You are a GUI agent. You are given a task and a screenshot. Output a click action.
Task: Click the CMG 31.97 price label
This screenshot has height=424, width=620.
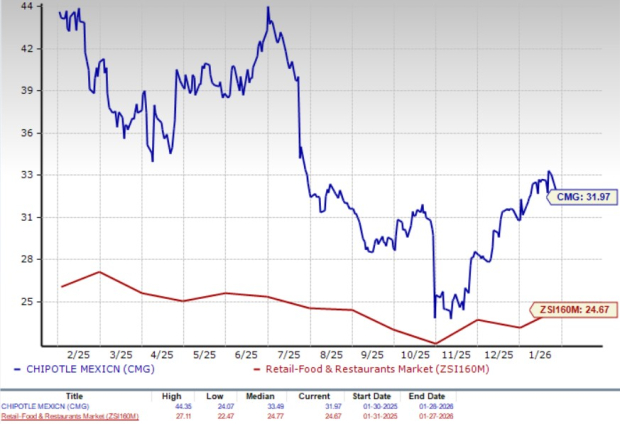[576, 196]
